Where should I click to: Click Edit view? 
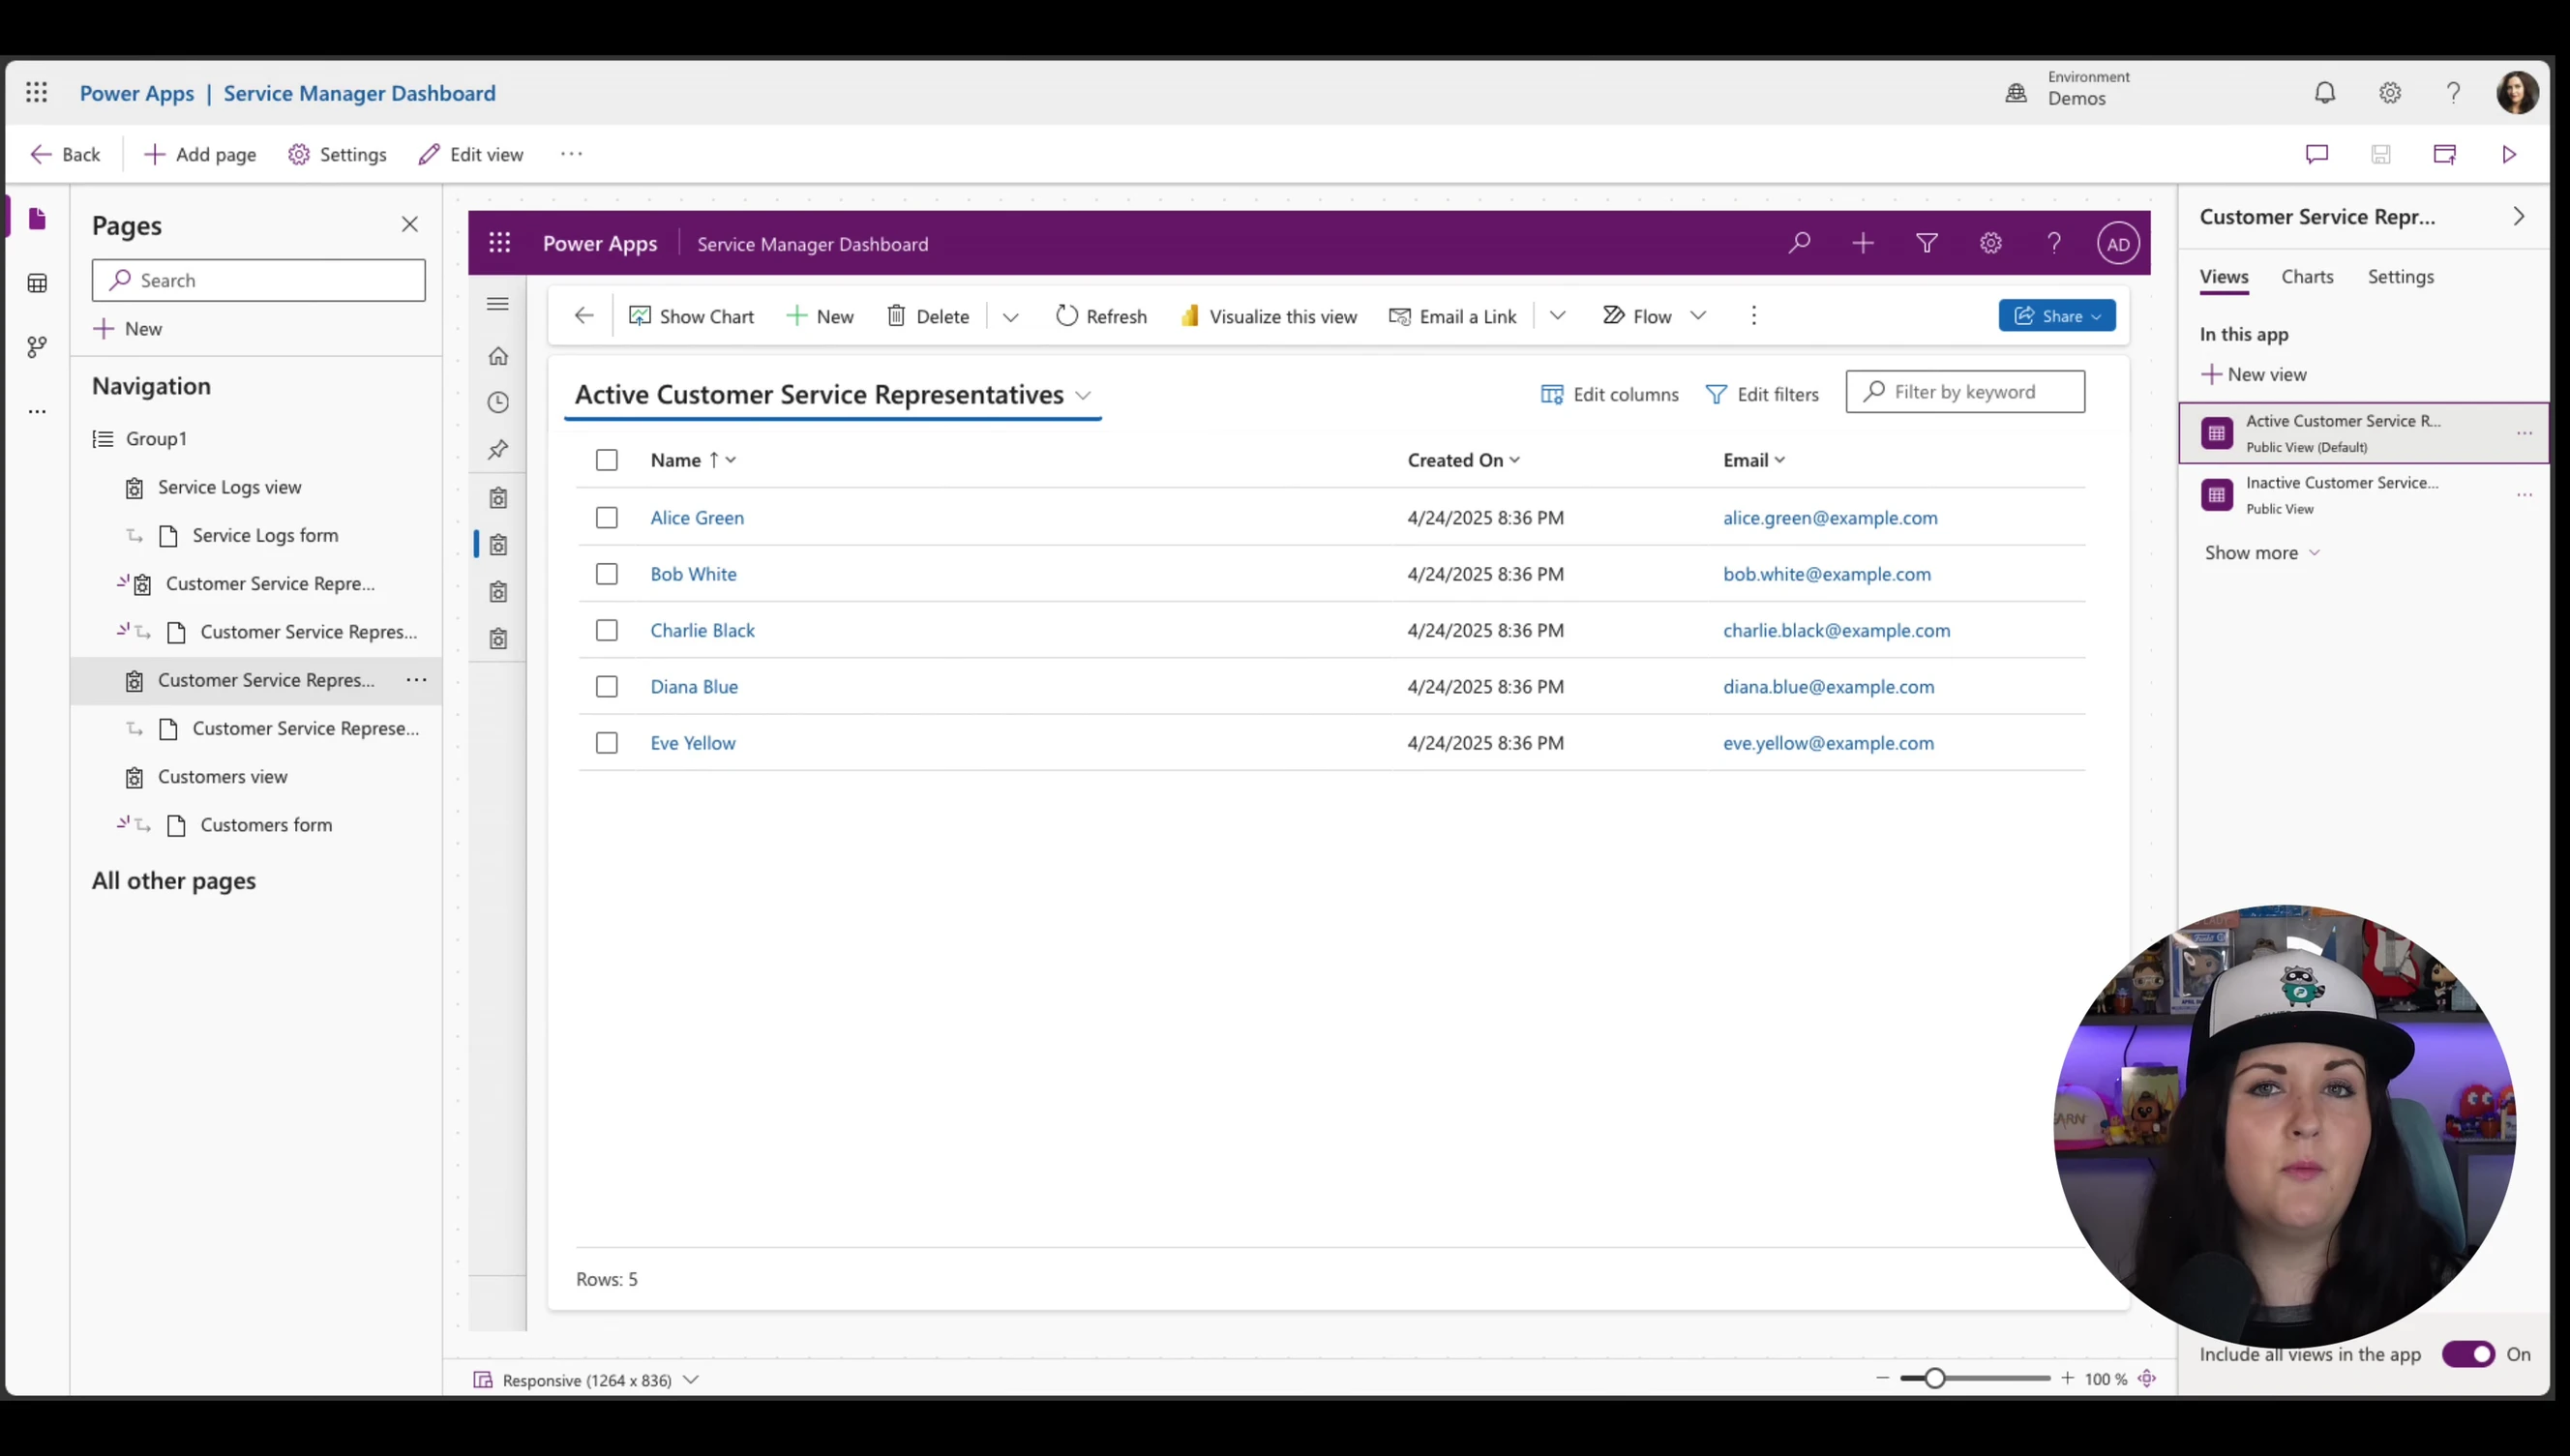click(x=471, y=154)
